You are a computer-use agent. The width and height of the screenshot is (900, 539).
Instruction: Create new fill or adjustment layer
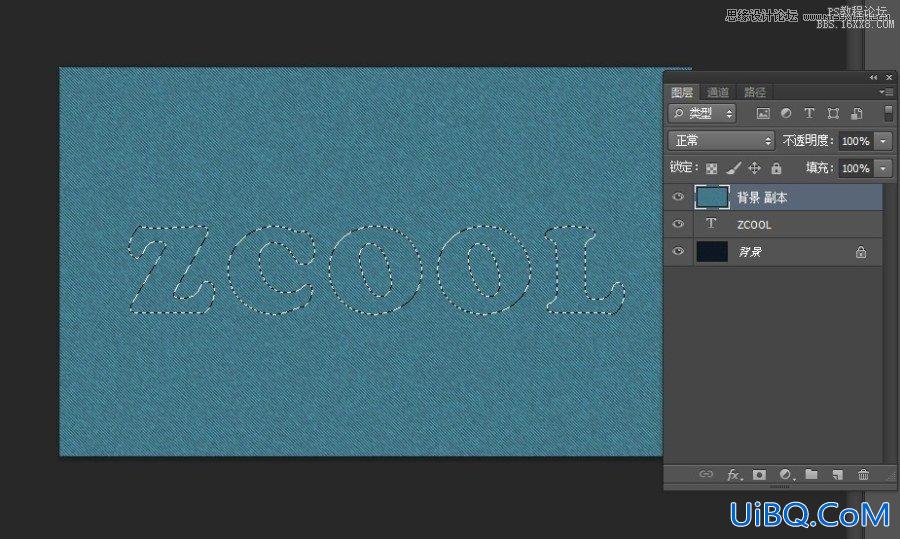(786, 475)
